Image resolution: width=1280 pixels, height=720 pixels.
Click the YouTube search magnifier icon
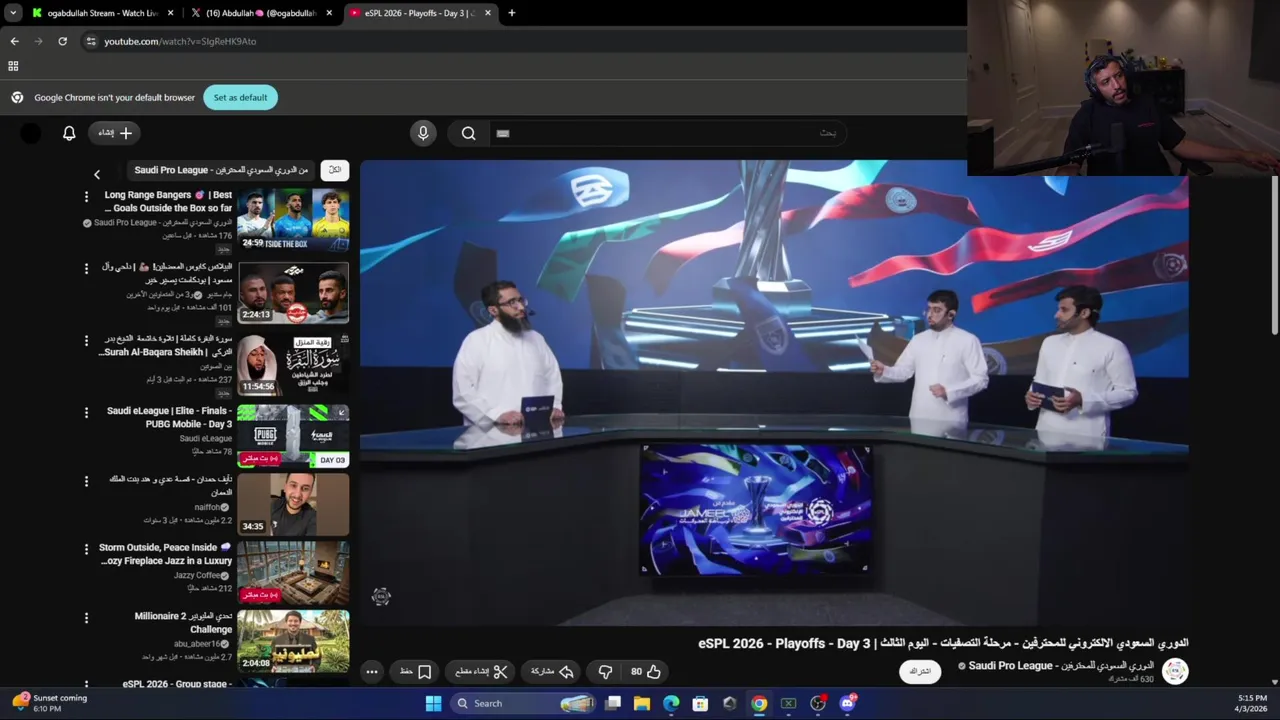pyautogui.click(x=468, y=133)
